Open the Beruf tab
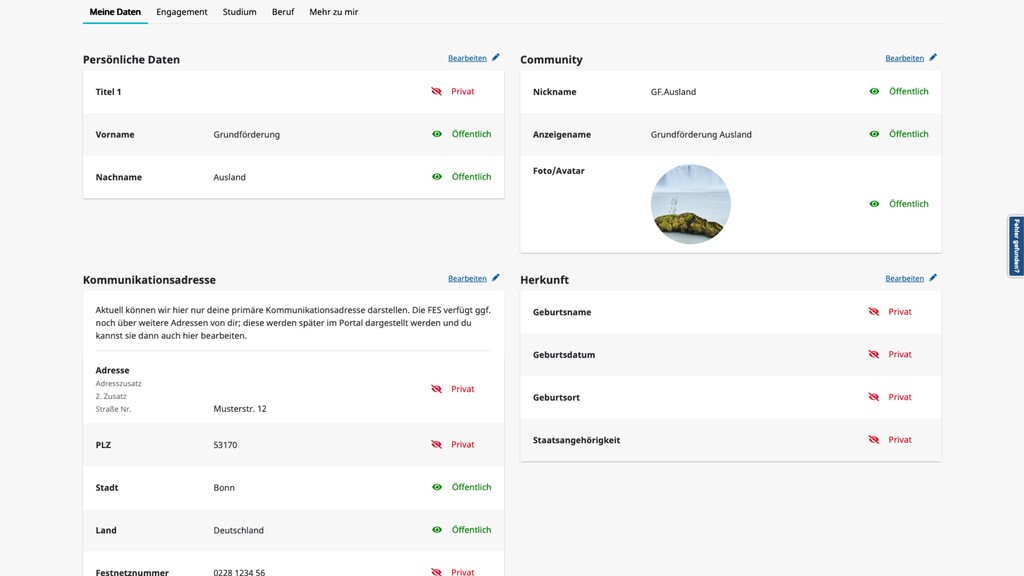 (x=283, y=12)
